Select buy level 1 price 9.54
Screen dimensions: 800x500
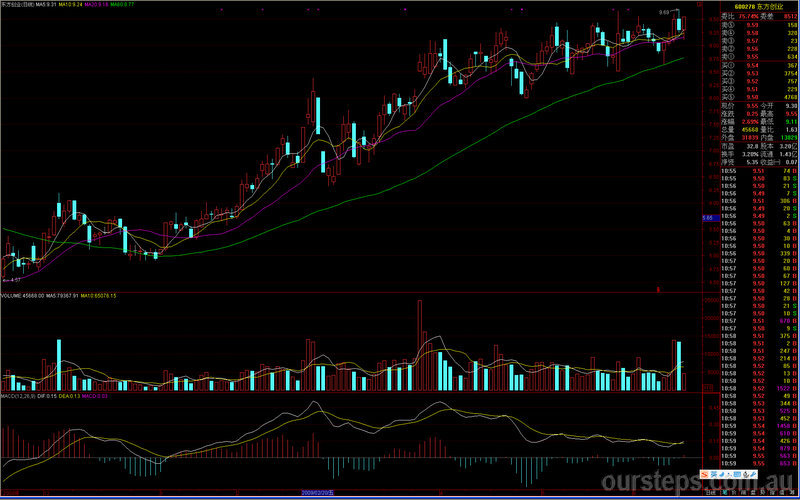[753, 65]
